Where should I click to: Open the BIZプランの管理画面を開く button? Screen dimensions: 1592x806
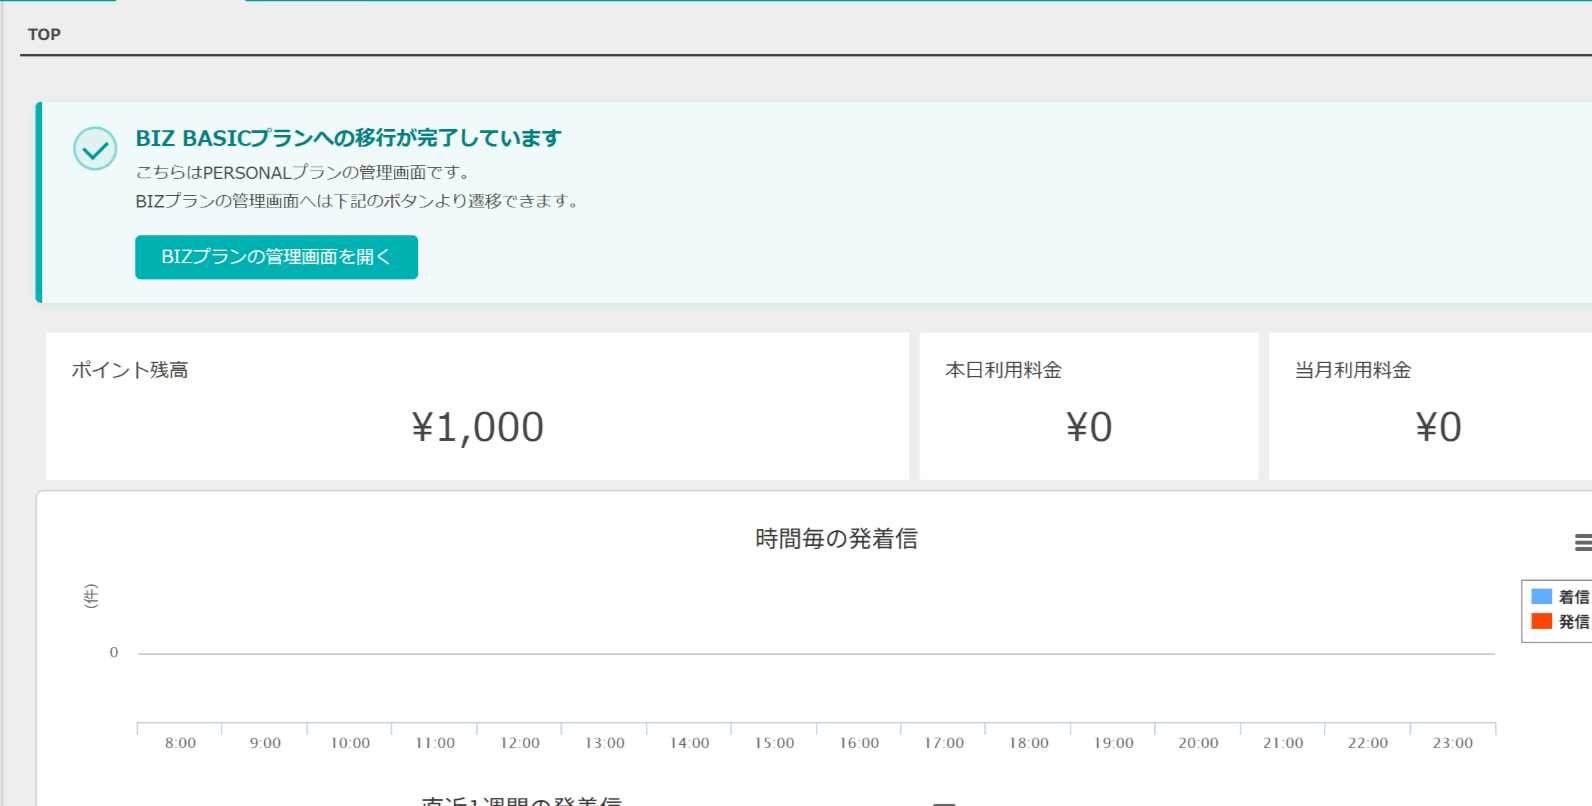click(276, 257)
